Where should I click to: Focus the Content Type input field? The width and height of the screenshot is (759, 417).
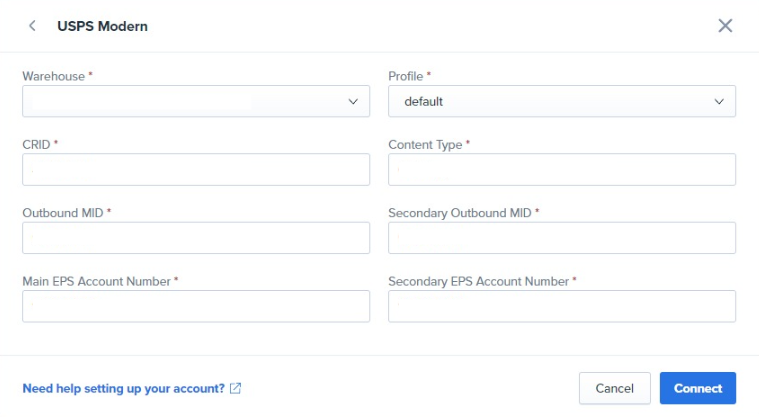coord(562,170)
